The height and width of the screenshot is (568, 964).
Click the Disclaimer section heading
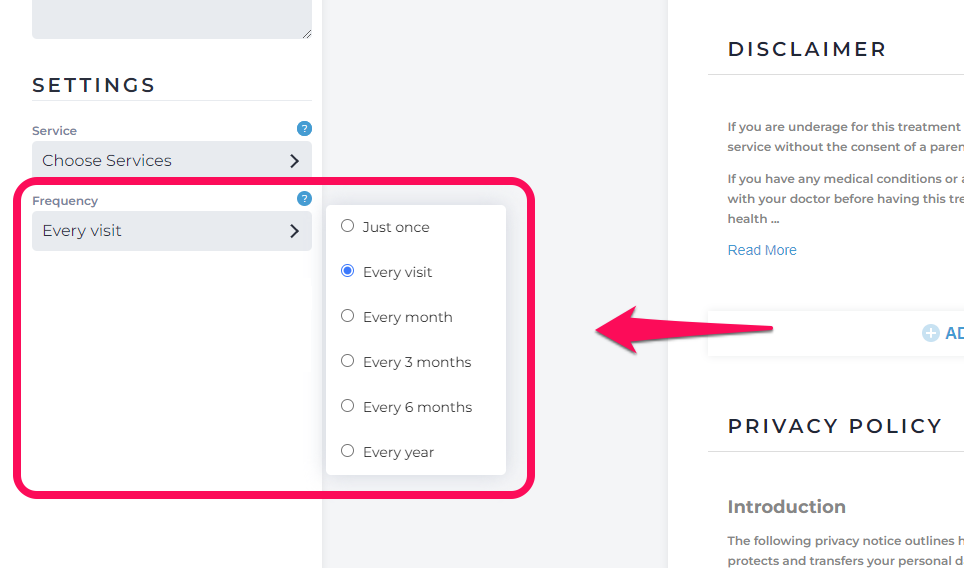tap(807, 49)
